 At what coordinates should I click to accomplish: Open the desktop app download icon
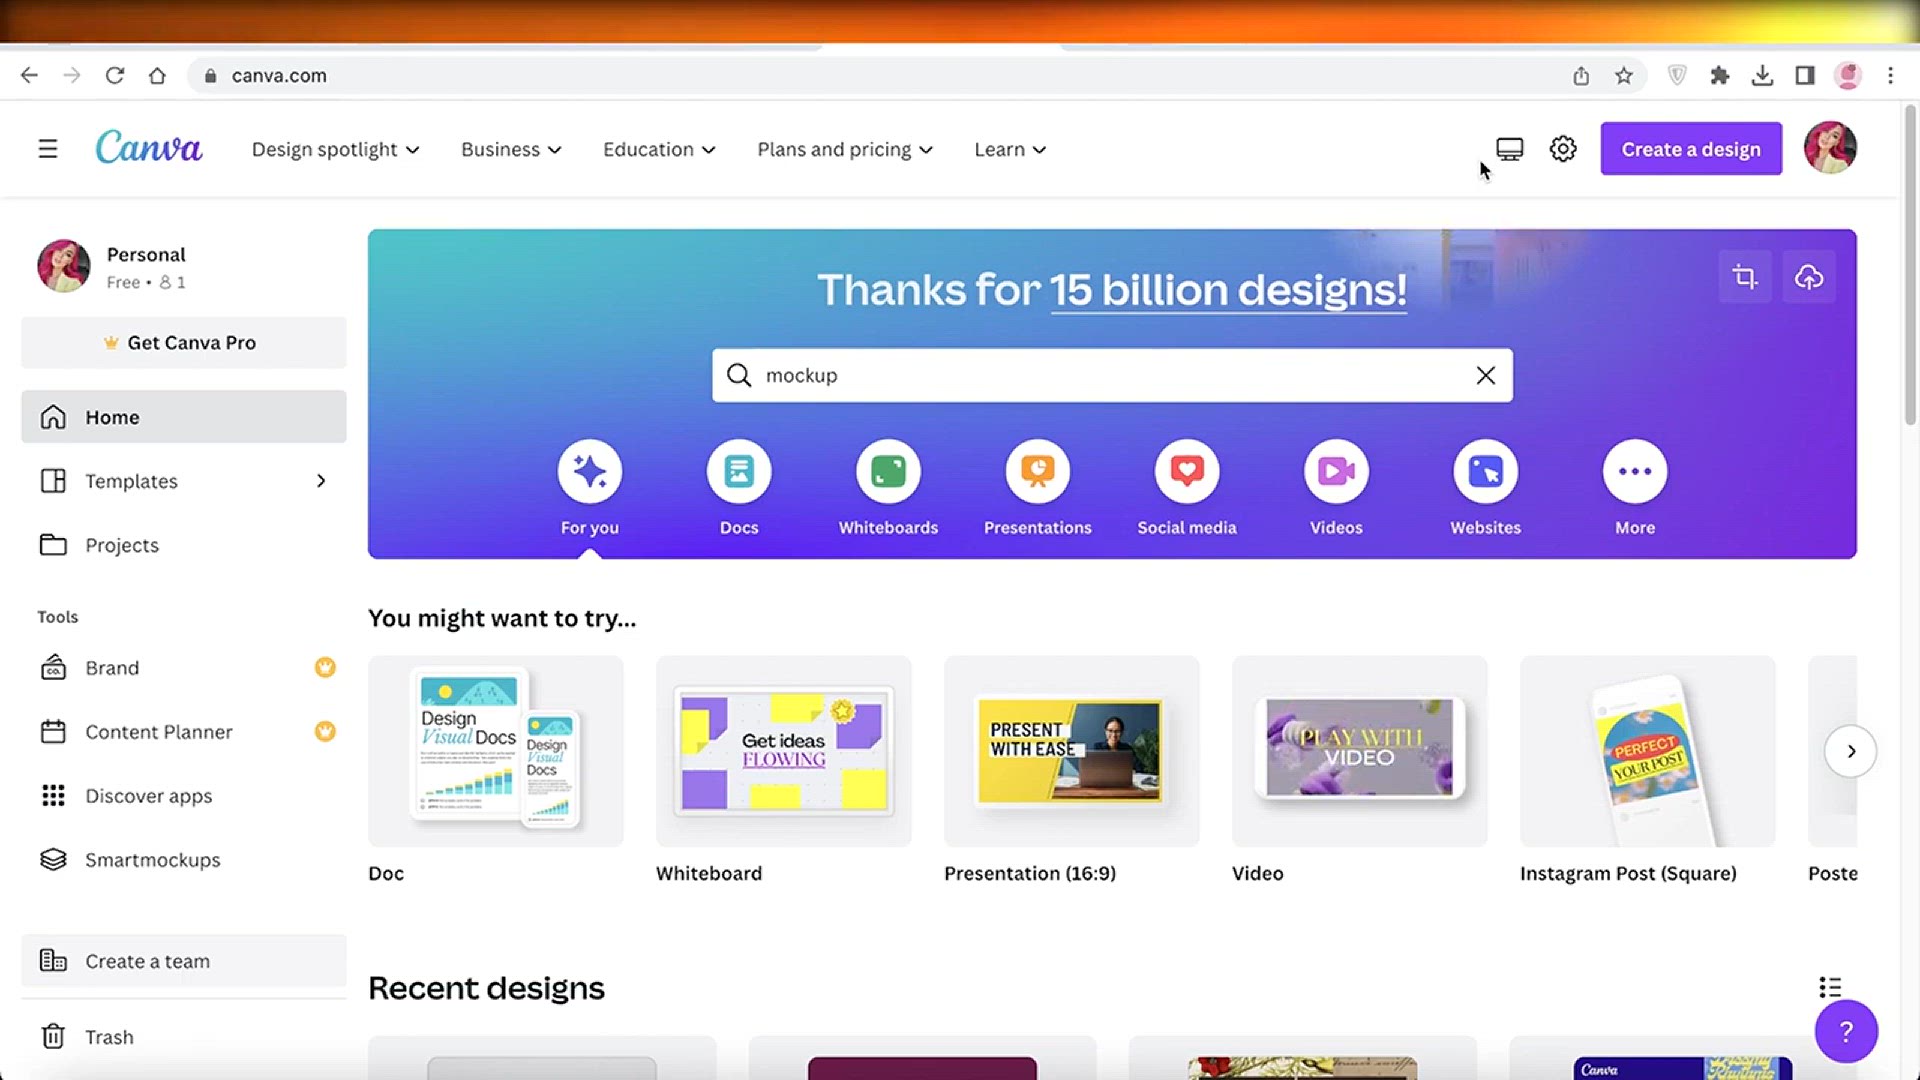[1509, 149]
